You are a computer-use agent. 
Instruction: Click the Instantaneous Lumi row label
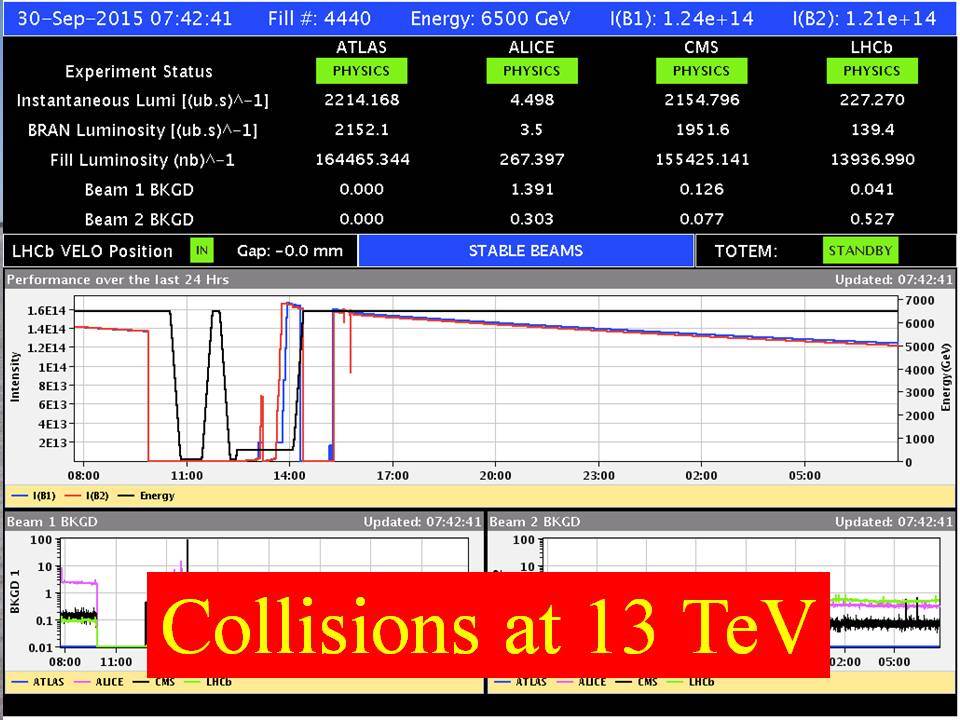(143, 100)
